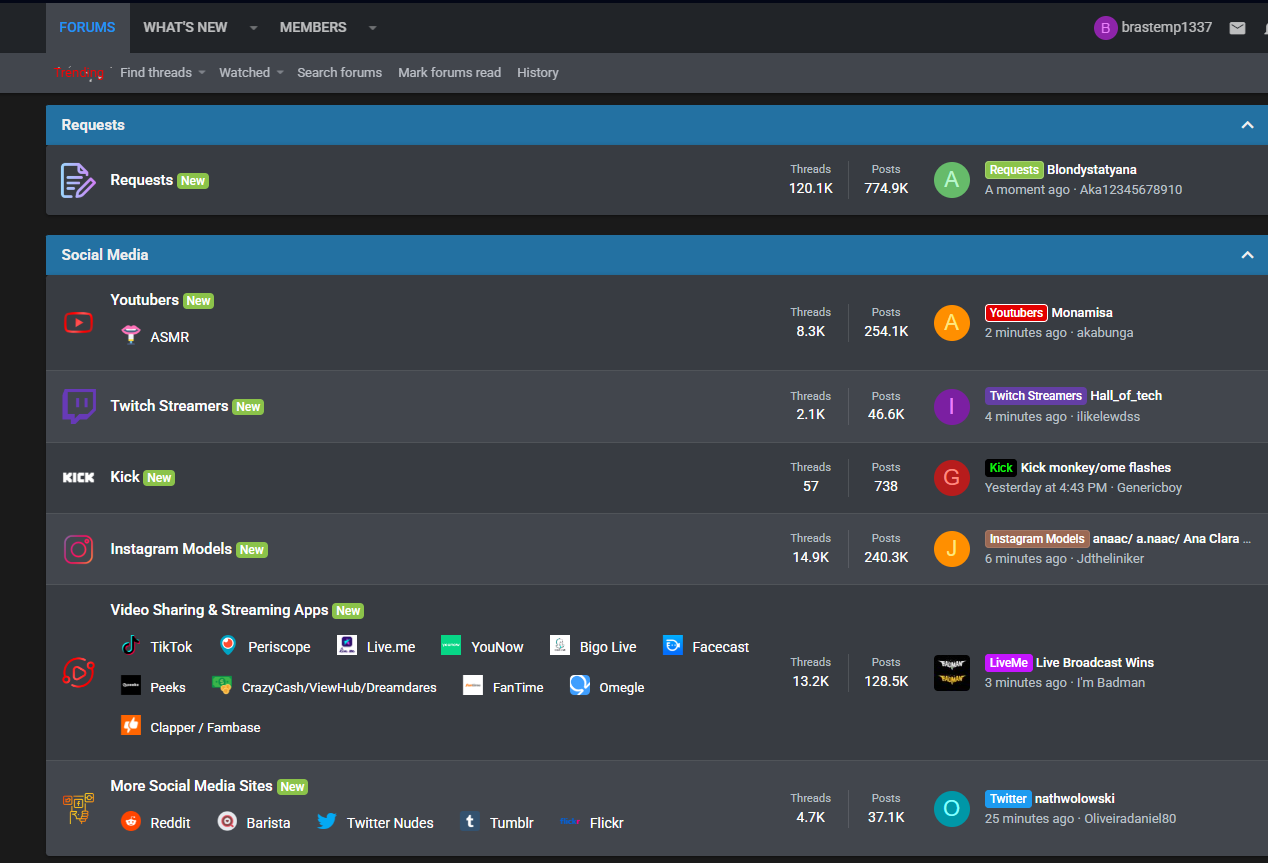Screen dimensions: 1268x863
Task: Click the Twitter bird icon
Action: click(x=326, y=822)
